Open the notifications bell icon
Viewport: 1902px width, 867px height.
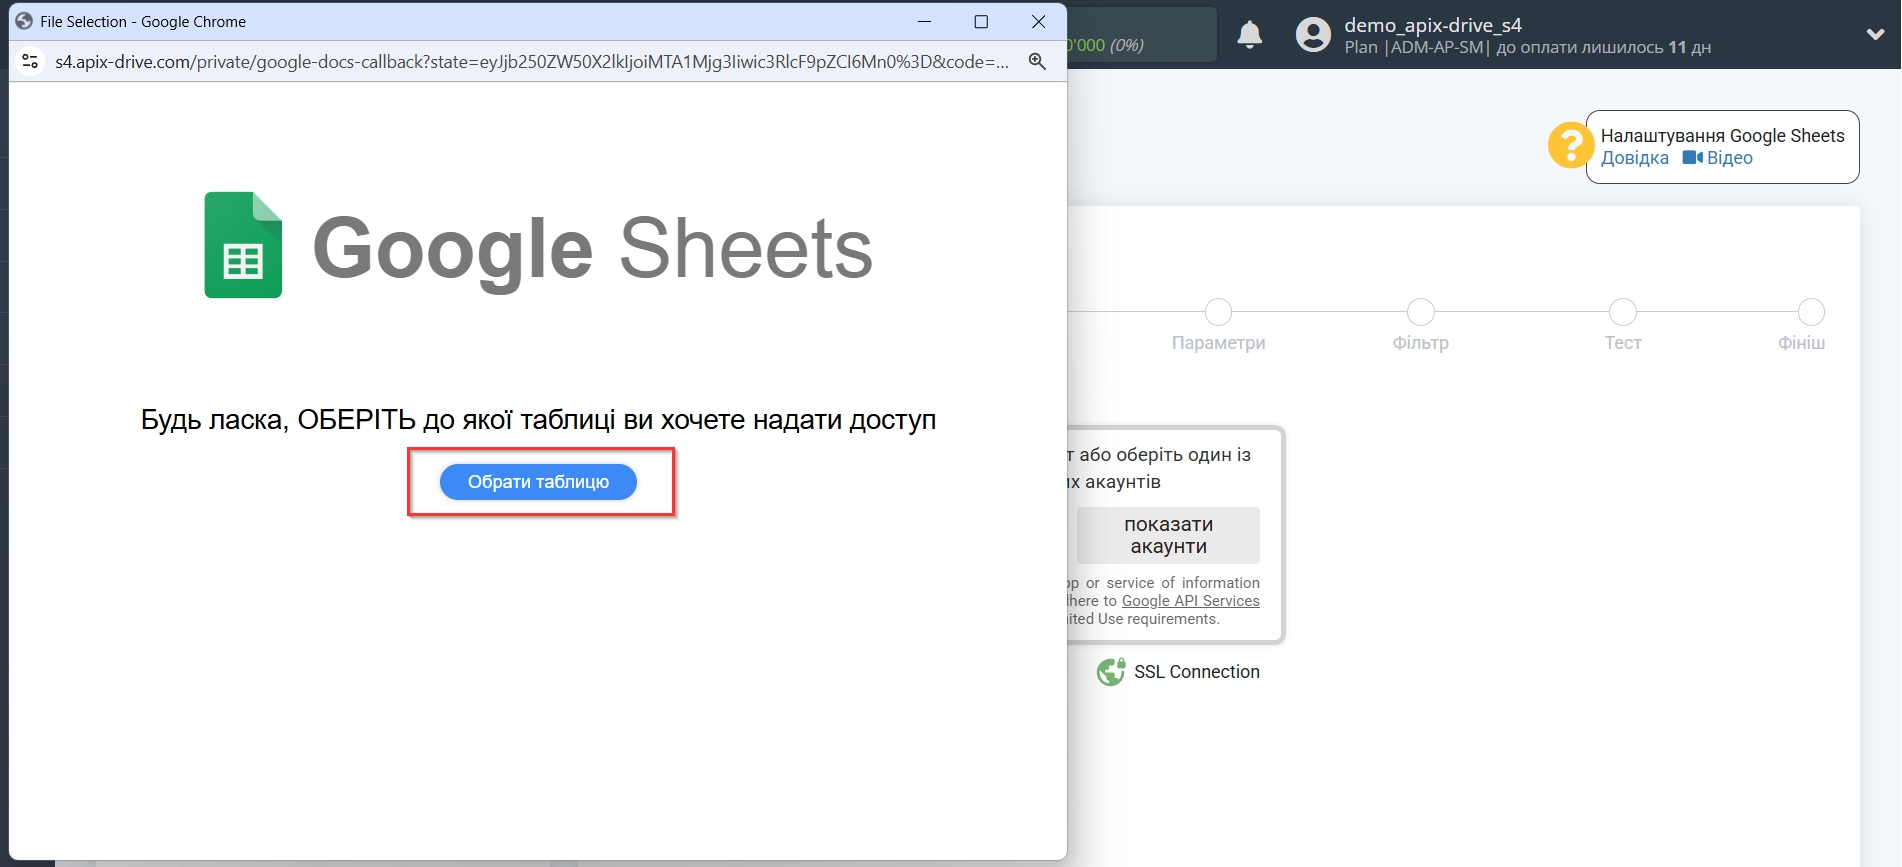1250,35
